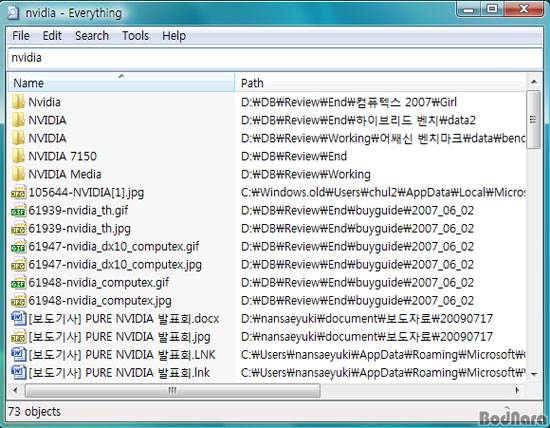This screenshot has width=550, height=428.
Task: Maximize the Everything window
Action: click(492, 8)
